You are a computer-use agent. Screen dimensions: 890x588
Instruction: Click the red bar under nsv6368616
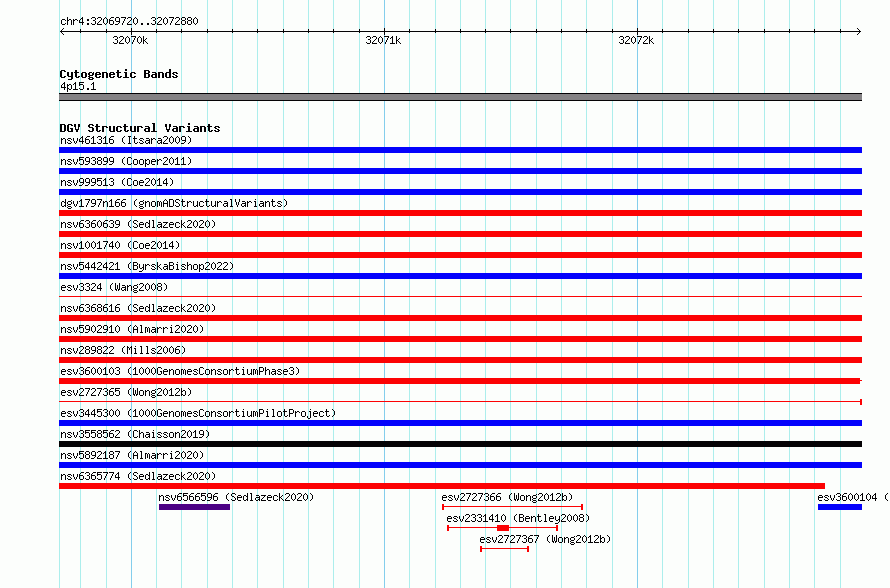(x=460, y=318)
